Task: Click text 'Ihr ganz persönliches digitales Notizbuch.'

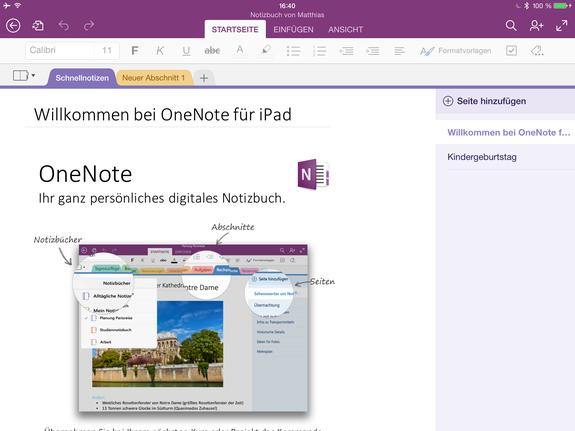Action: [162, 198]
